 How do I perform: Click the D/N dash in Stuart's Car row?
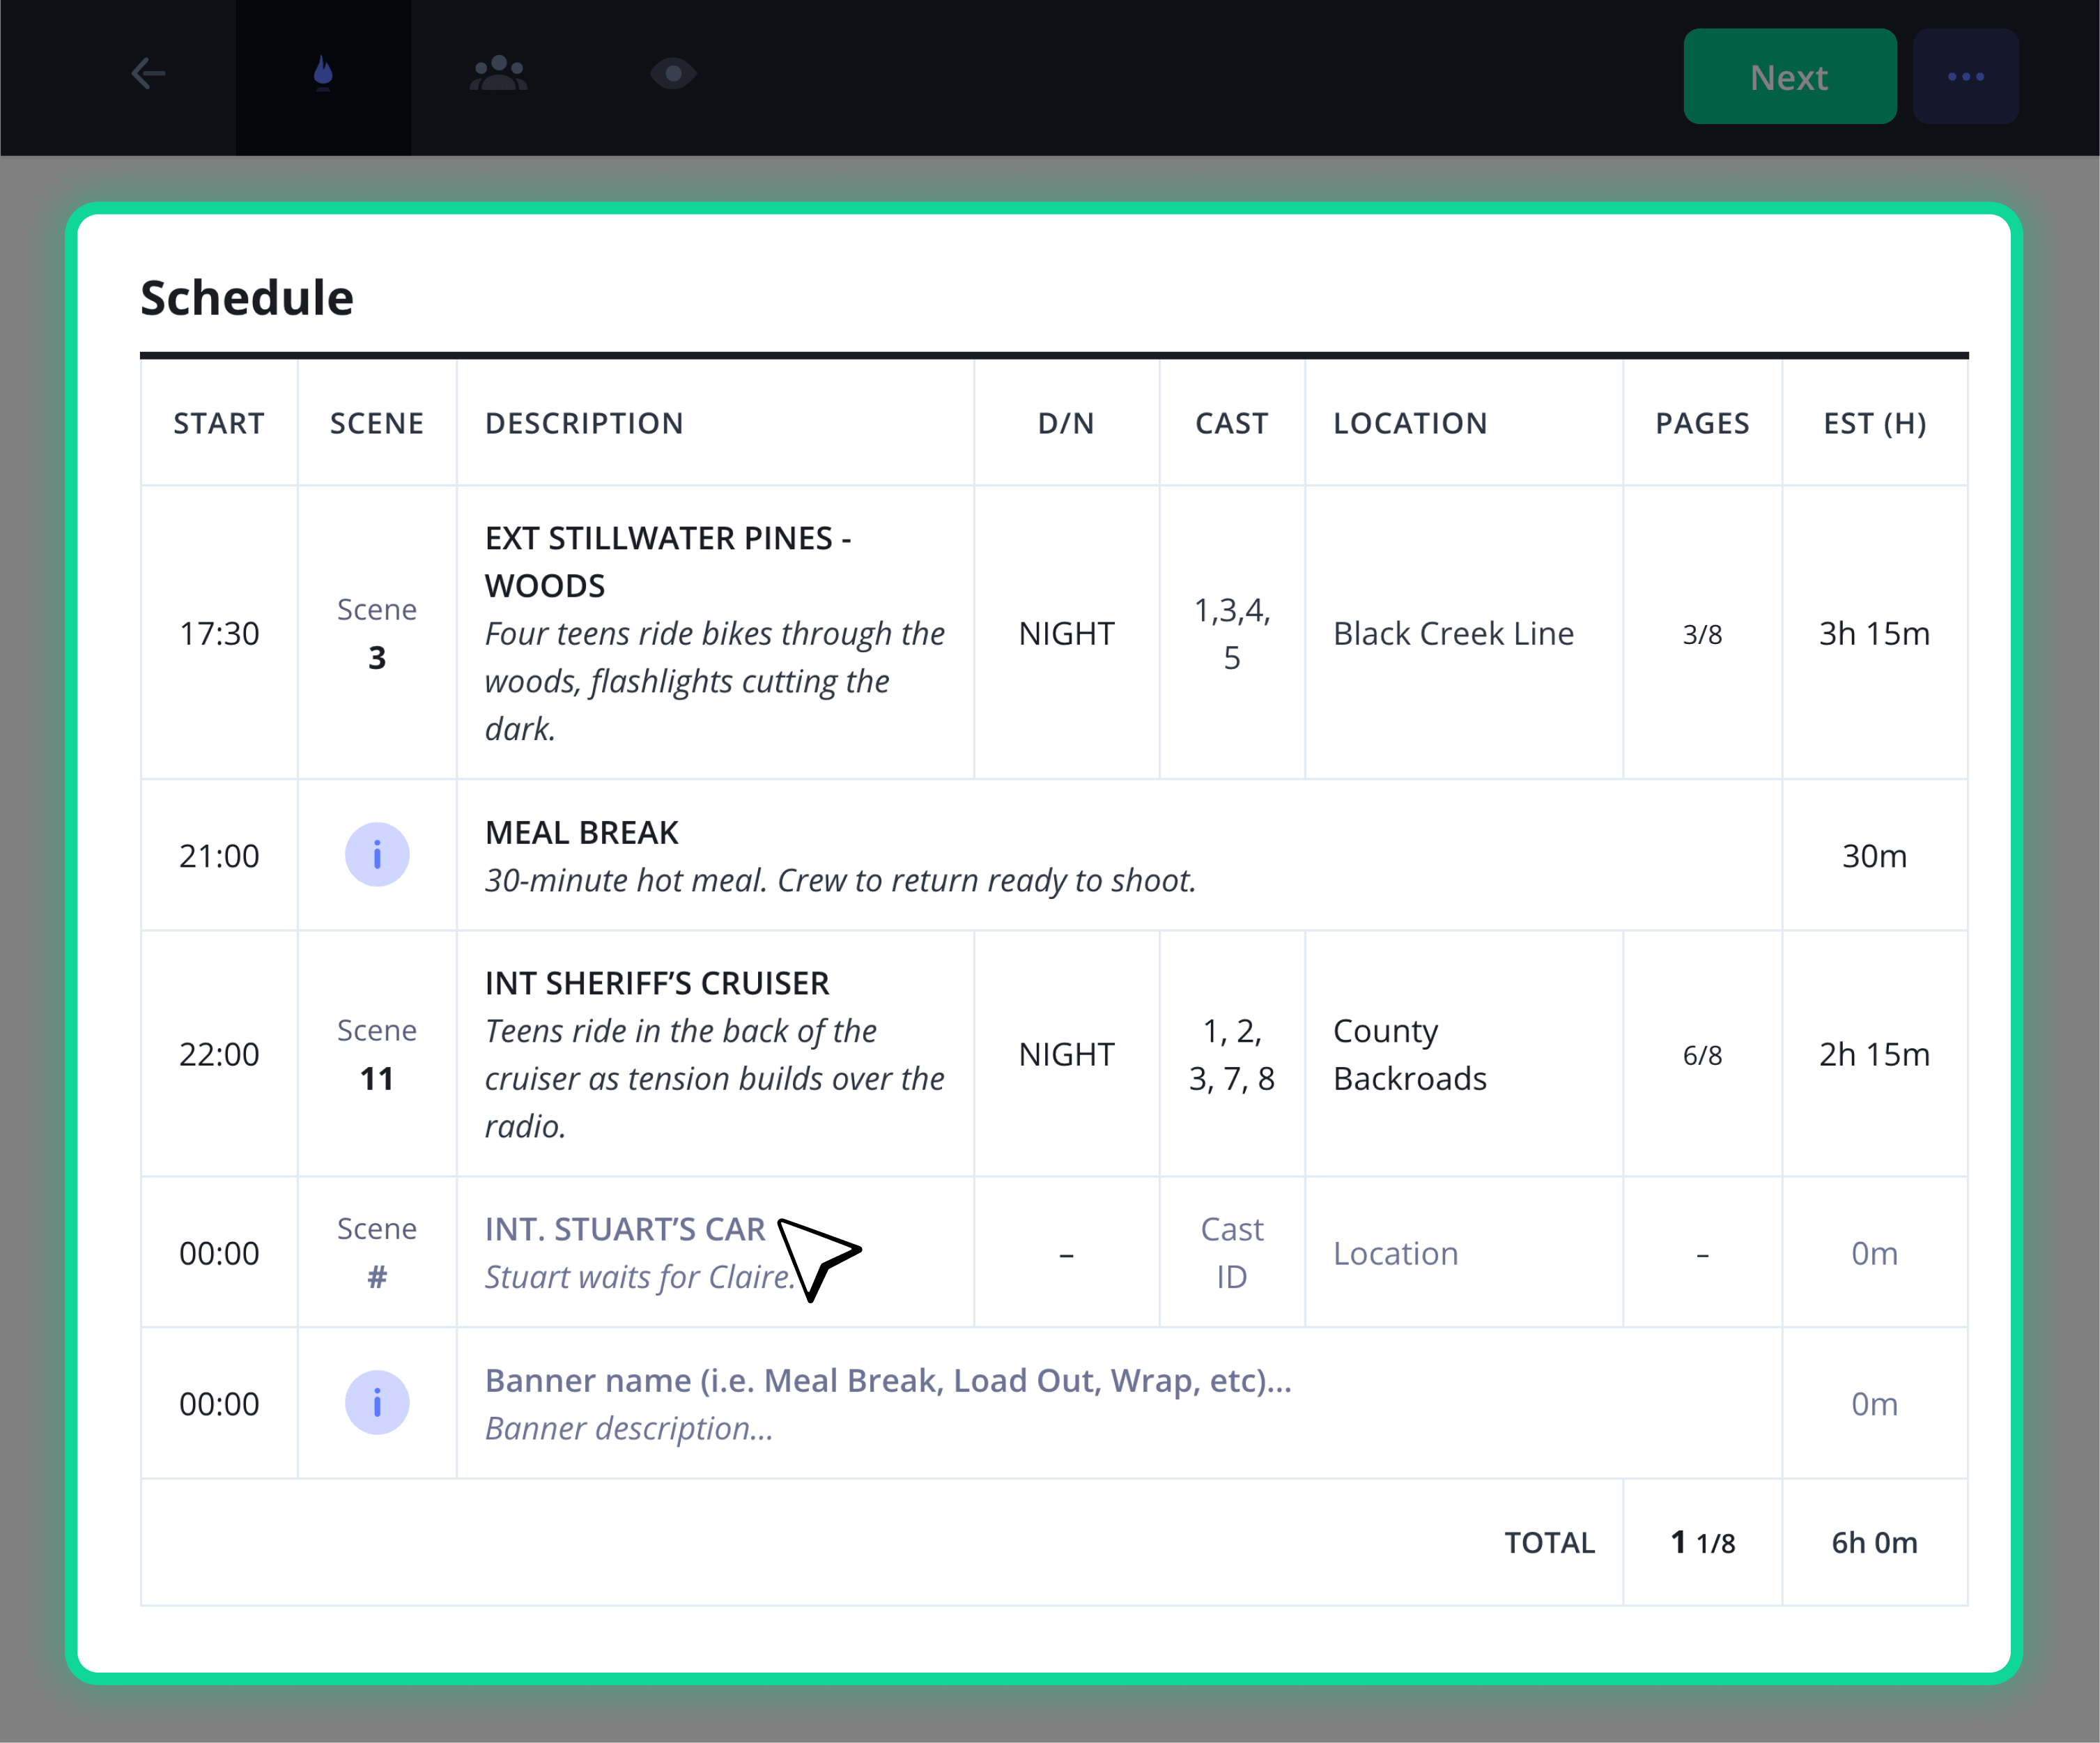coord(1066,1254)
